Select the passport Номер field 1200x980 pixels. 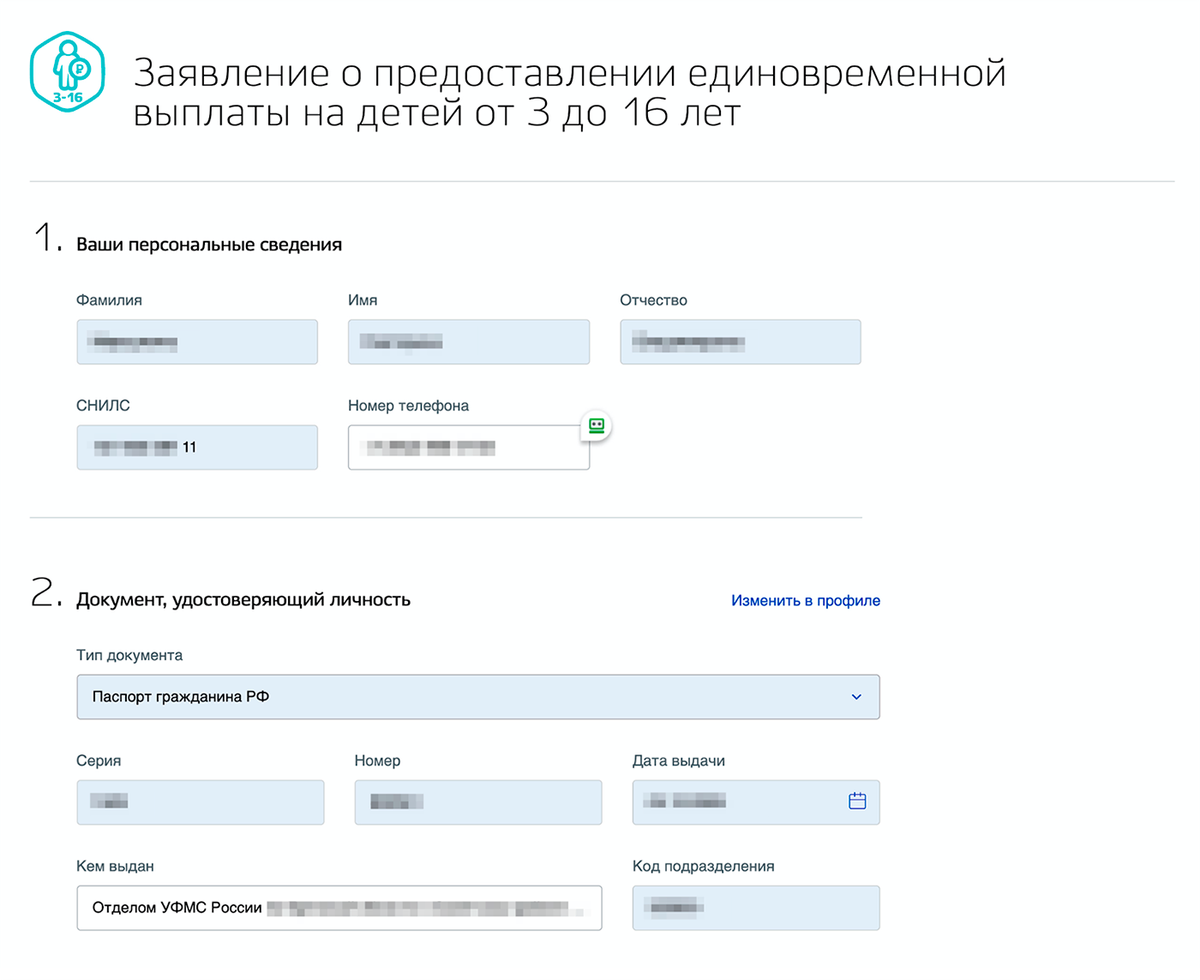tap(478, 802)
